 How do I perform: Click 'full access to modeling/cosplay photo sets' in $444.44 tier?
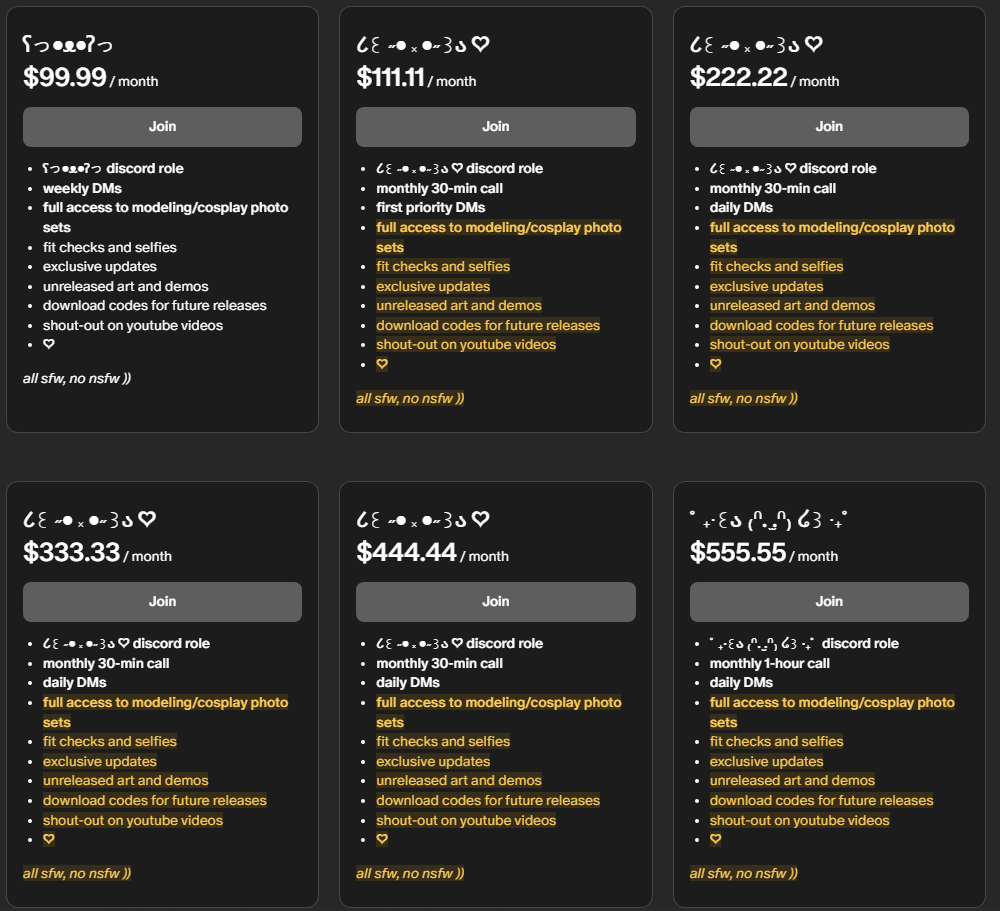(x=499, y=712)
